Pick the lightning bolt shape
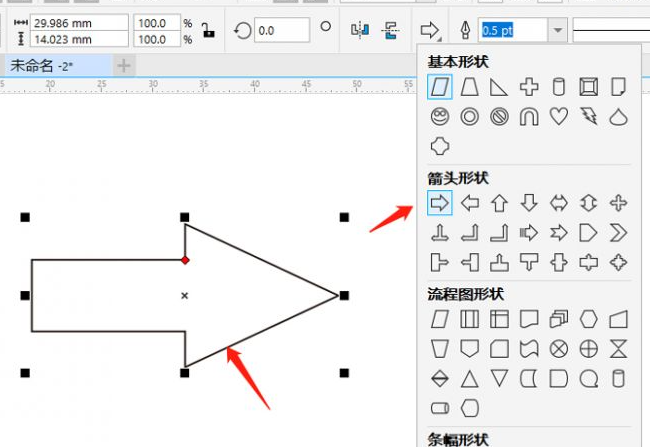The height and width of the screenshot is (447, 650). pos(589,116)
